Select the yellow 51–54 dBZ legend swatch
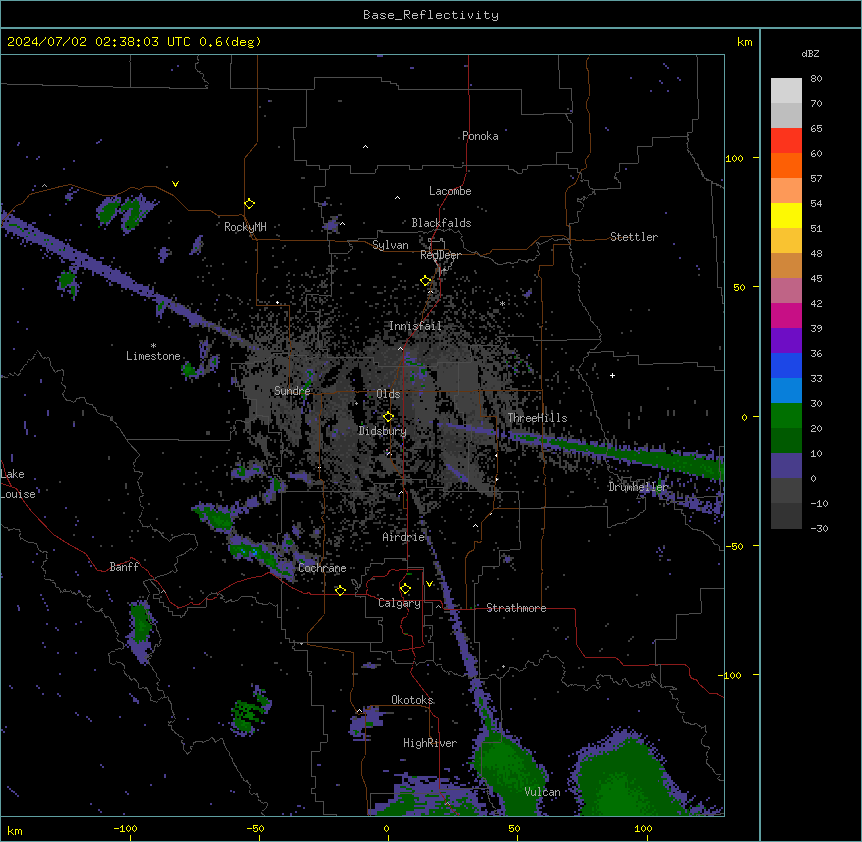The height and width of the screenshot is (842, 862). [x=786, y=215]
